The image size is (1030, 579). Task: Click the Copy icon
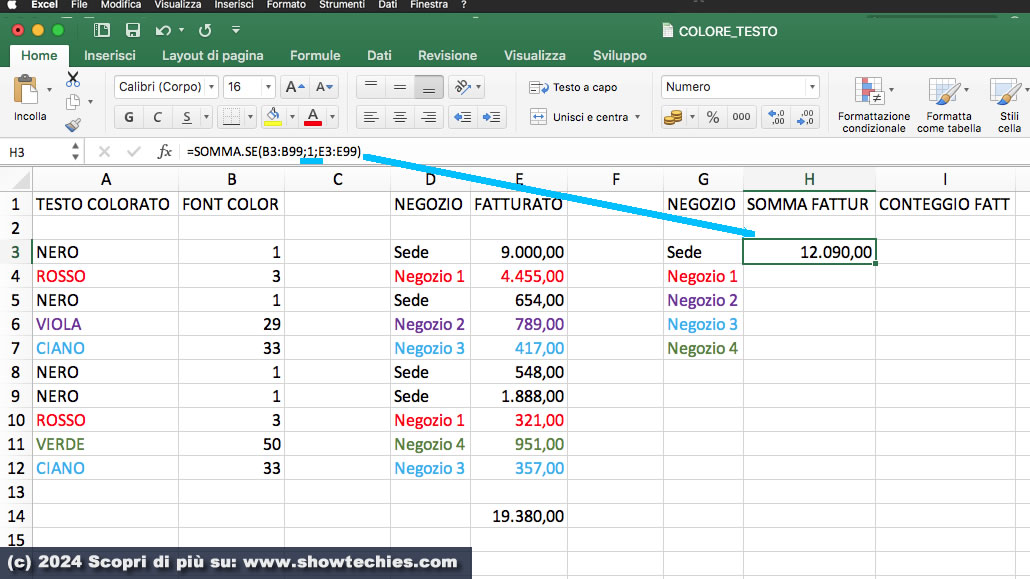click(73, 102)
